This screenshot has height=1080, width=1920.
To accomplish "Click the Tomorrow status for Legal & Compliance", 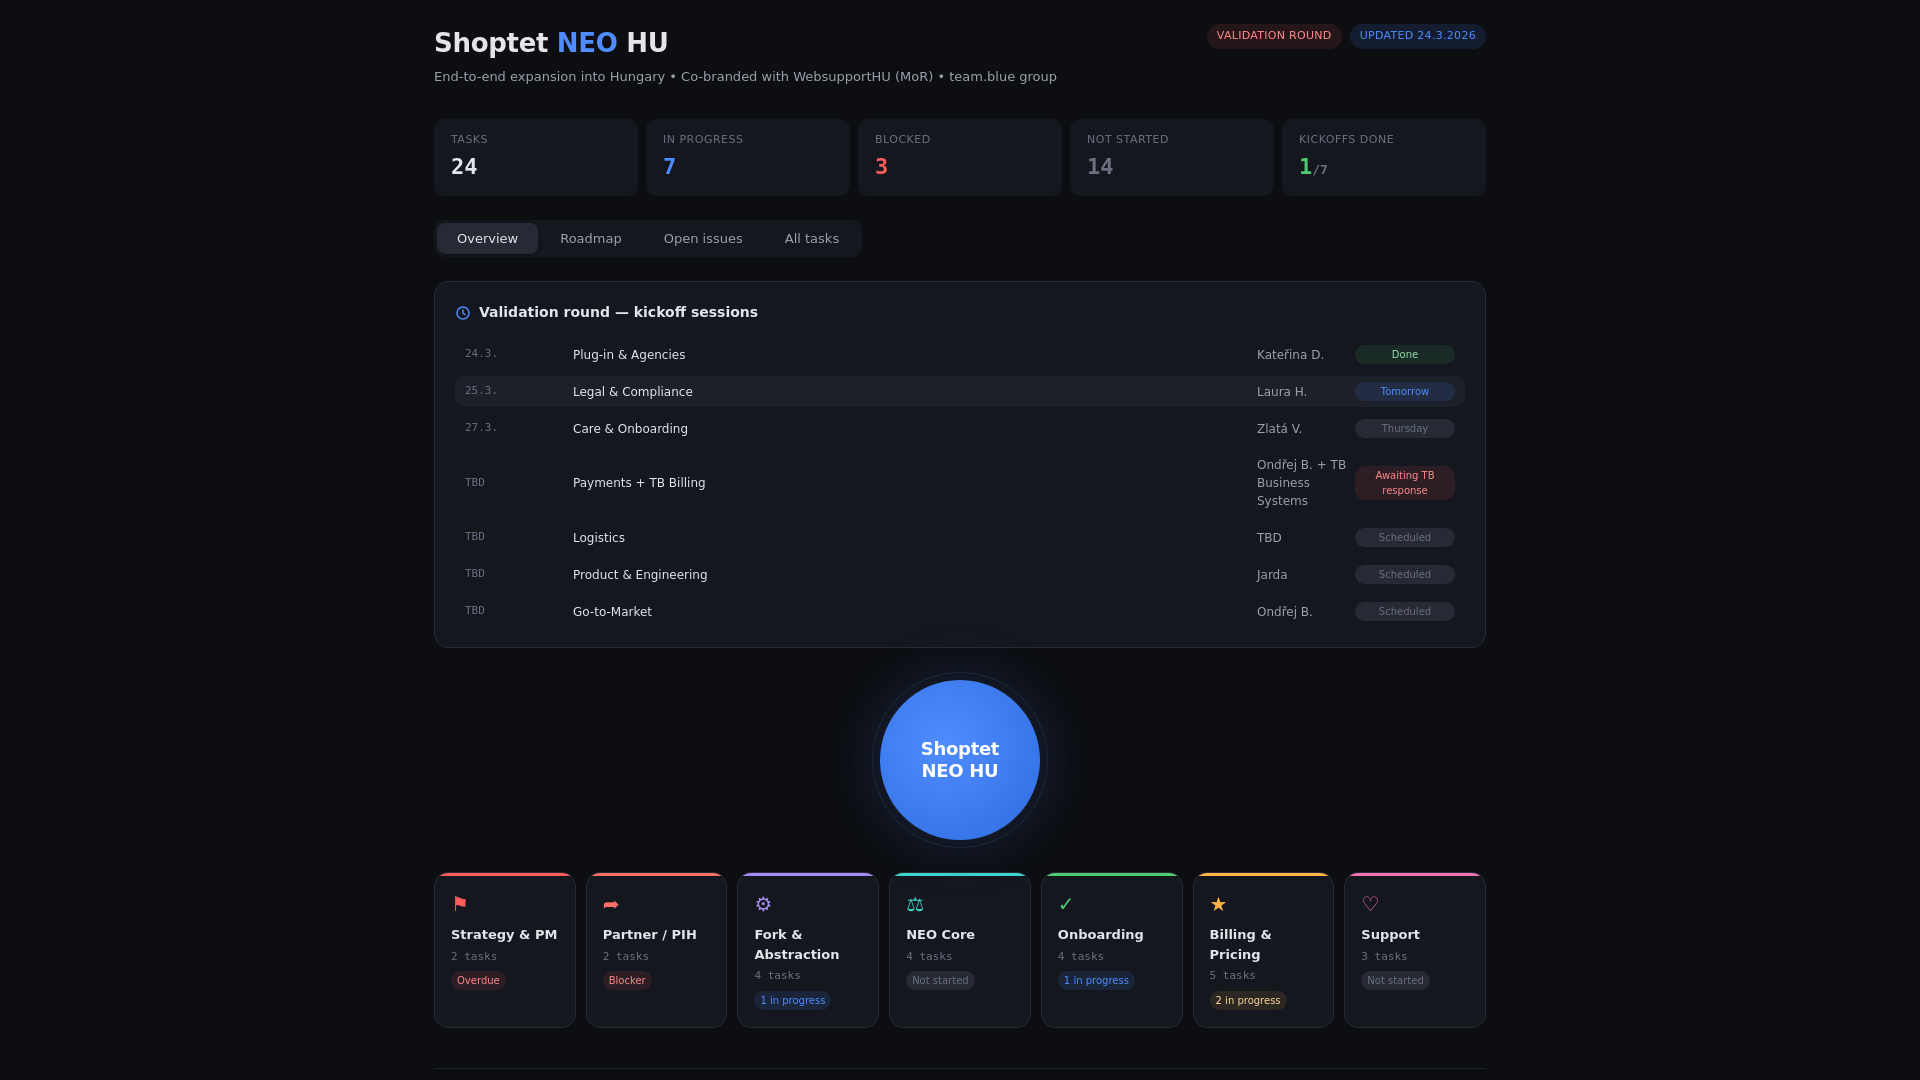I will tap(1404, 392).
